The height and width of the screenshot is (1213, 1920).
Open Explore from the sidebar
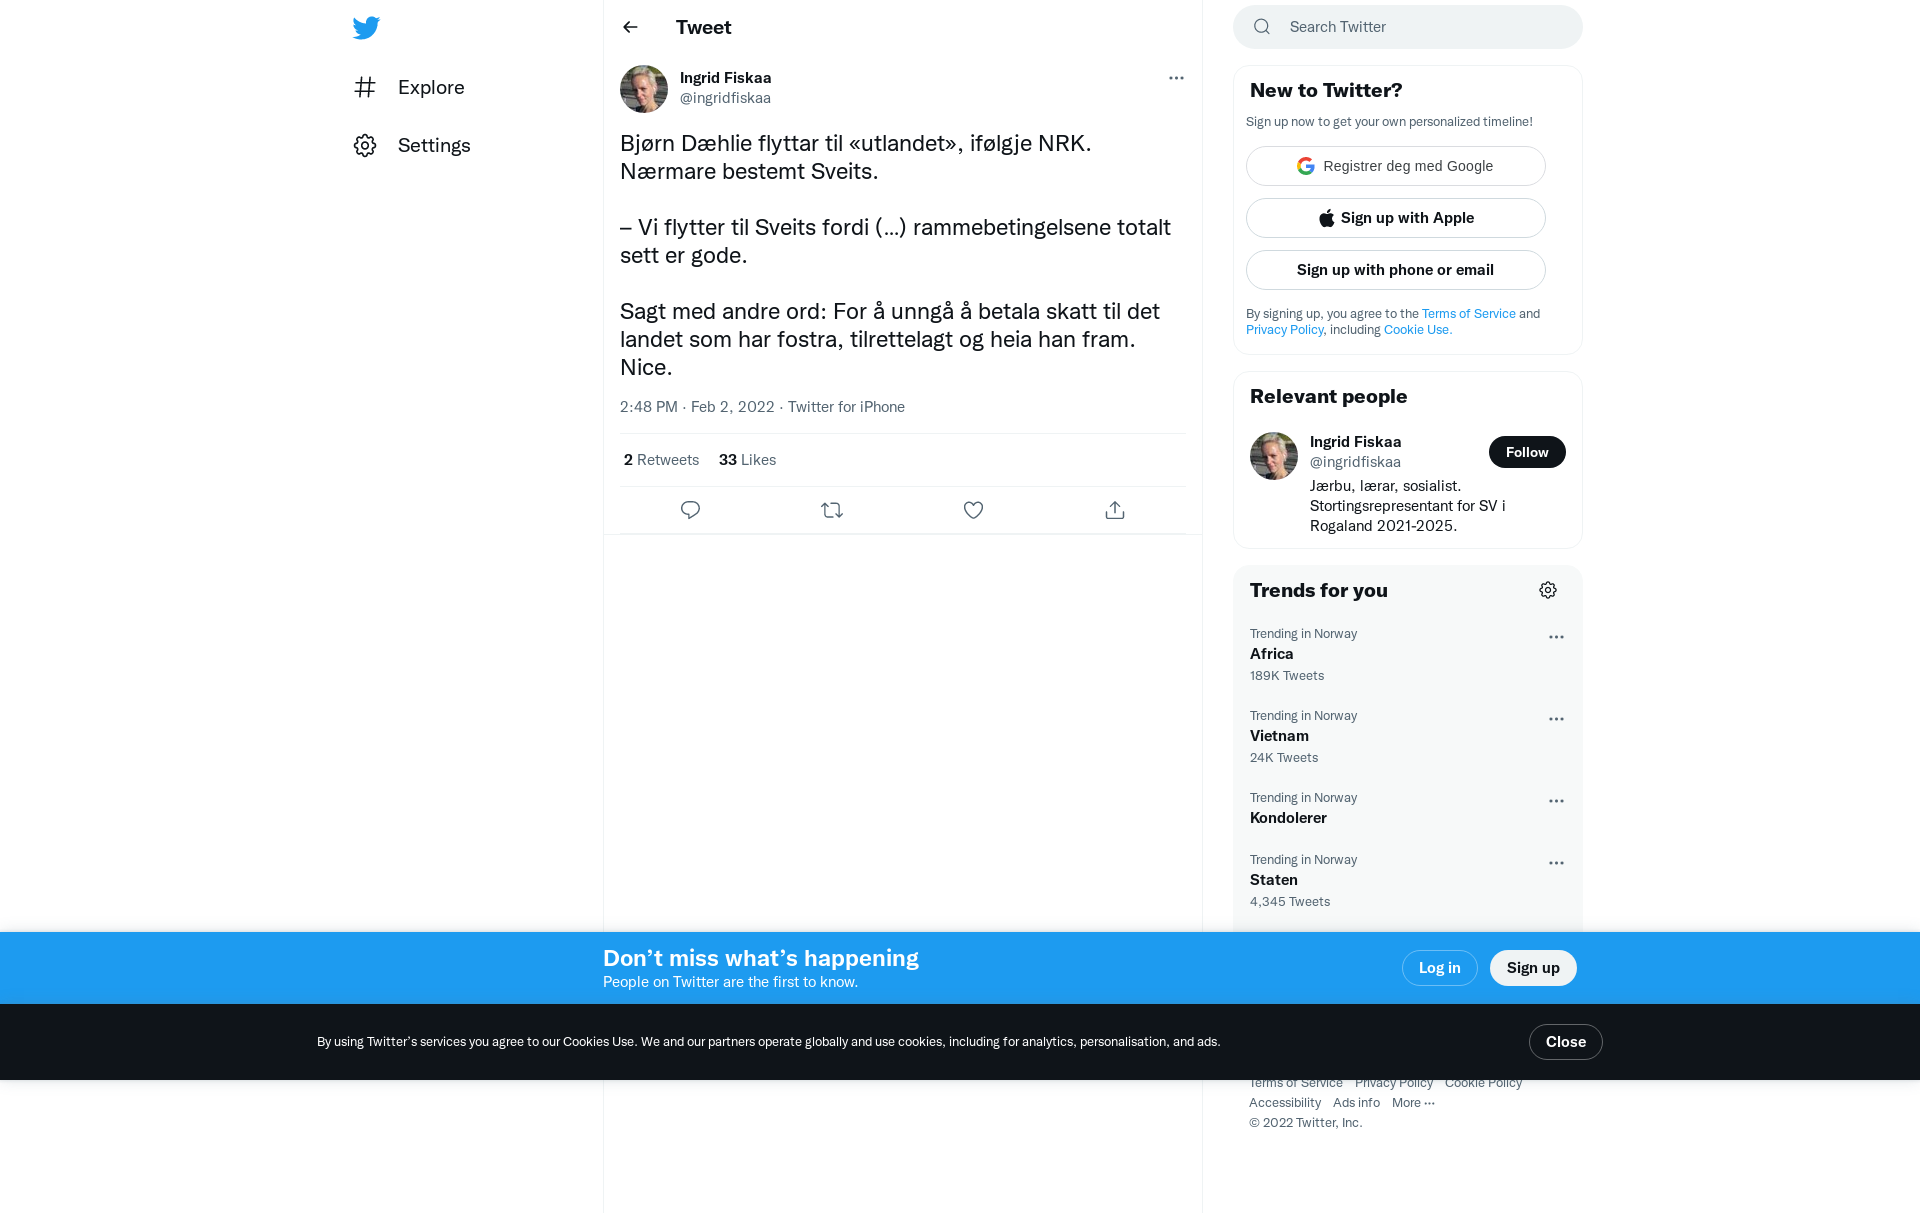[410, 87]
